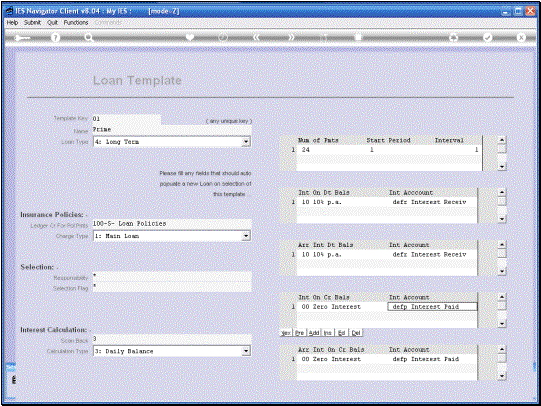Open the Functions menu
The height and width of the screenshot is (406, 541).
tap(76, 22)
